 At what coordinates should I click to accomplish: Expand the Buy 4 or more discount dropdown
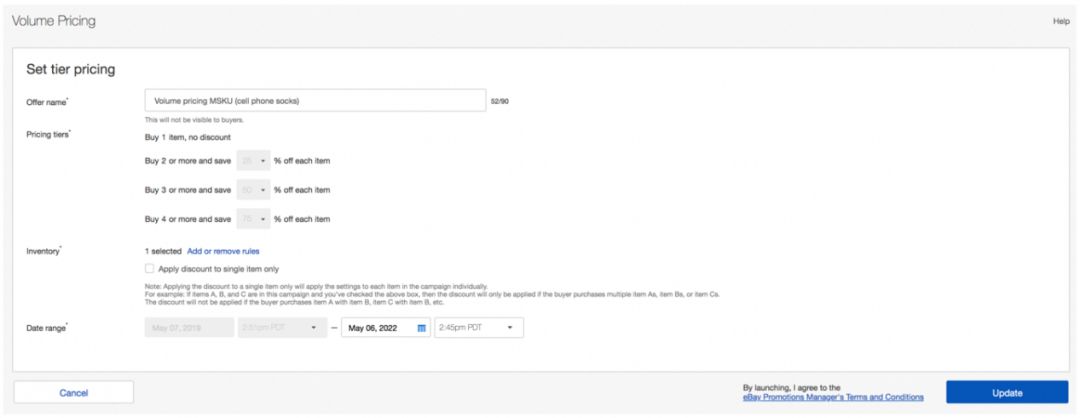[253, 219]
